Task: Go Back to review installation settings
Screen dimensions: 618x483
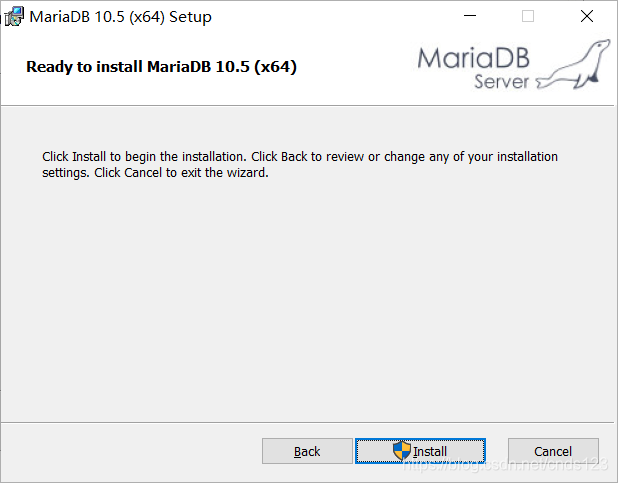Action: [x=307, y=451]
